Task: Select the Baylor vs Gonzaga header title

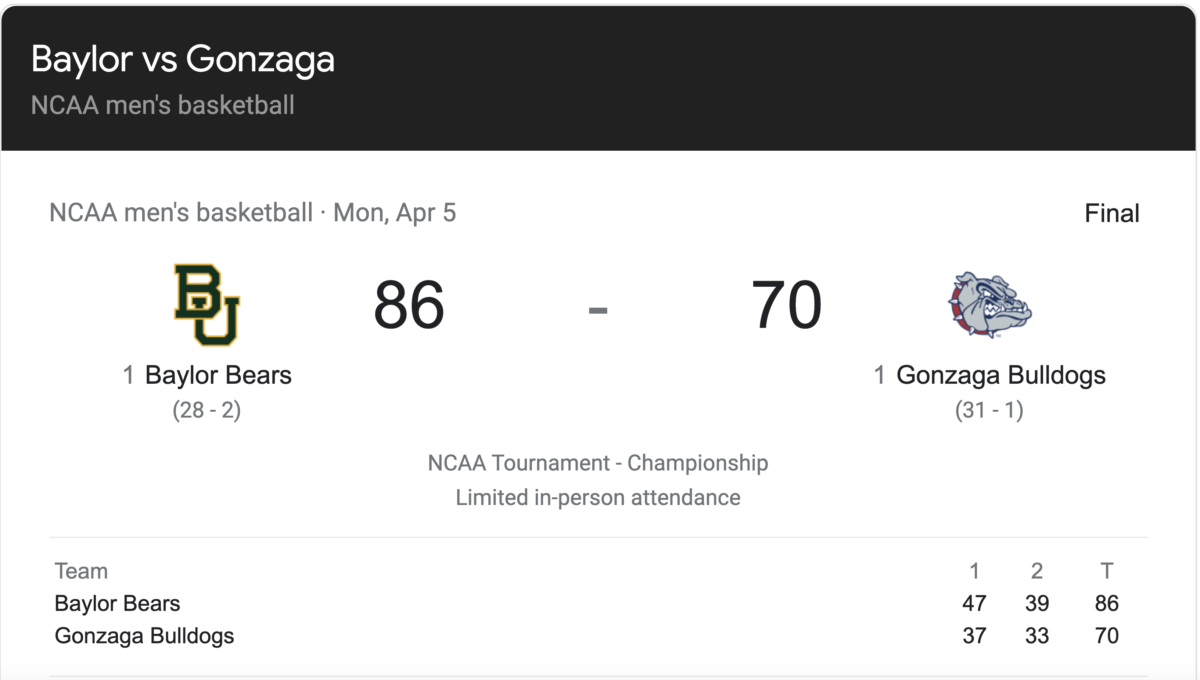Action: tap(183, 60)
